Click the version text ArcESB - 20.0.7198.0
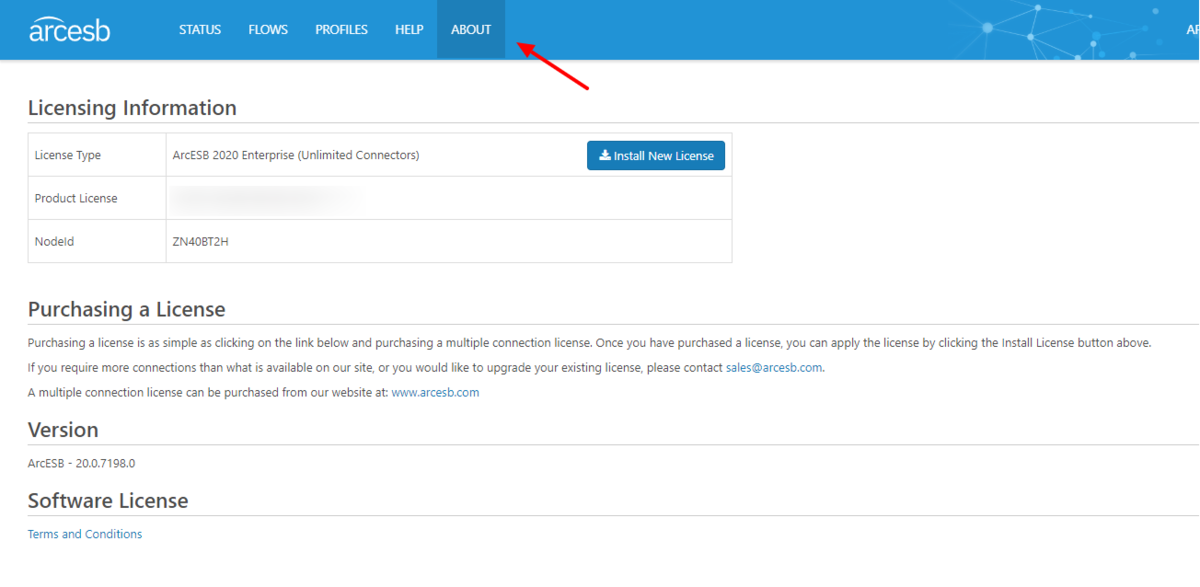 tap(81, 463)
